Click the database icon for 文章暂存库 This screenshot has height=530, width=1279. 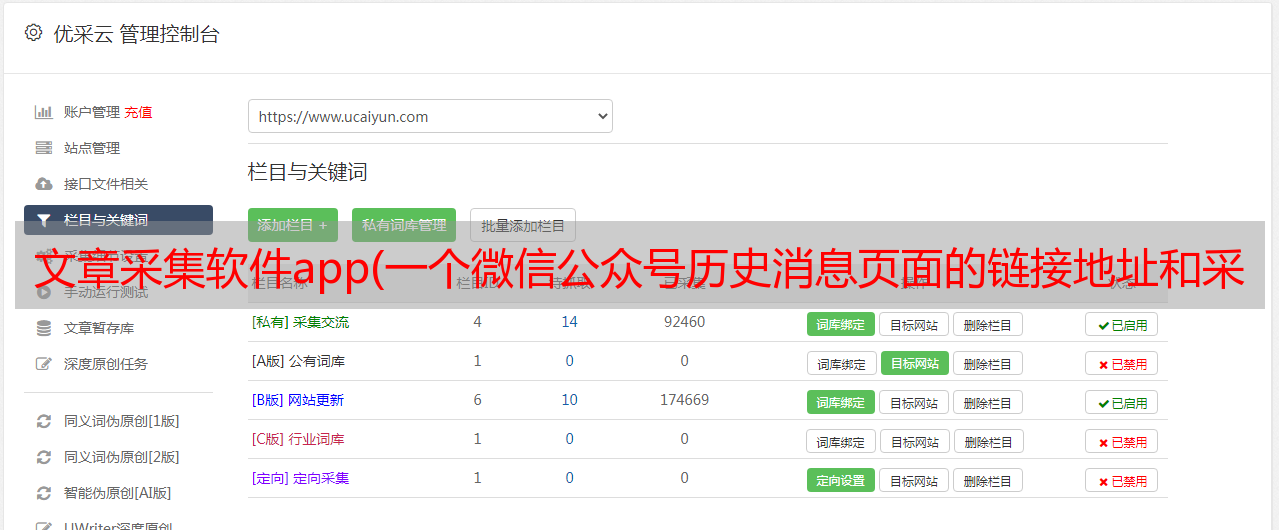pos(43,328)
